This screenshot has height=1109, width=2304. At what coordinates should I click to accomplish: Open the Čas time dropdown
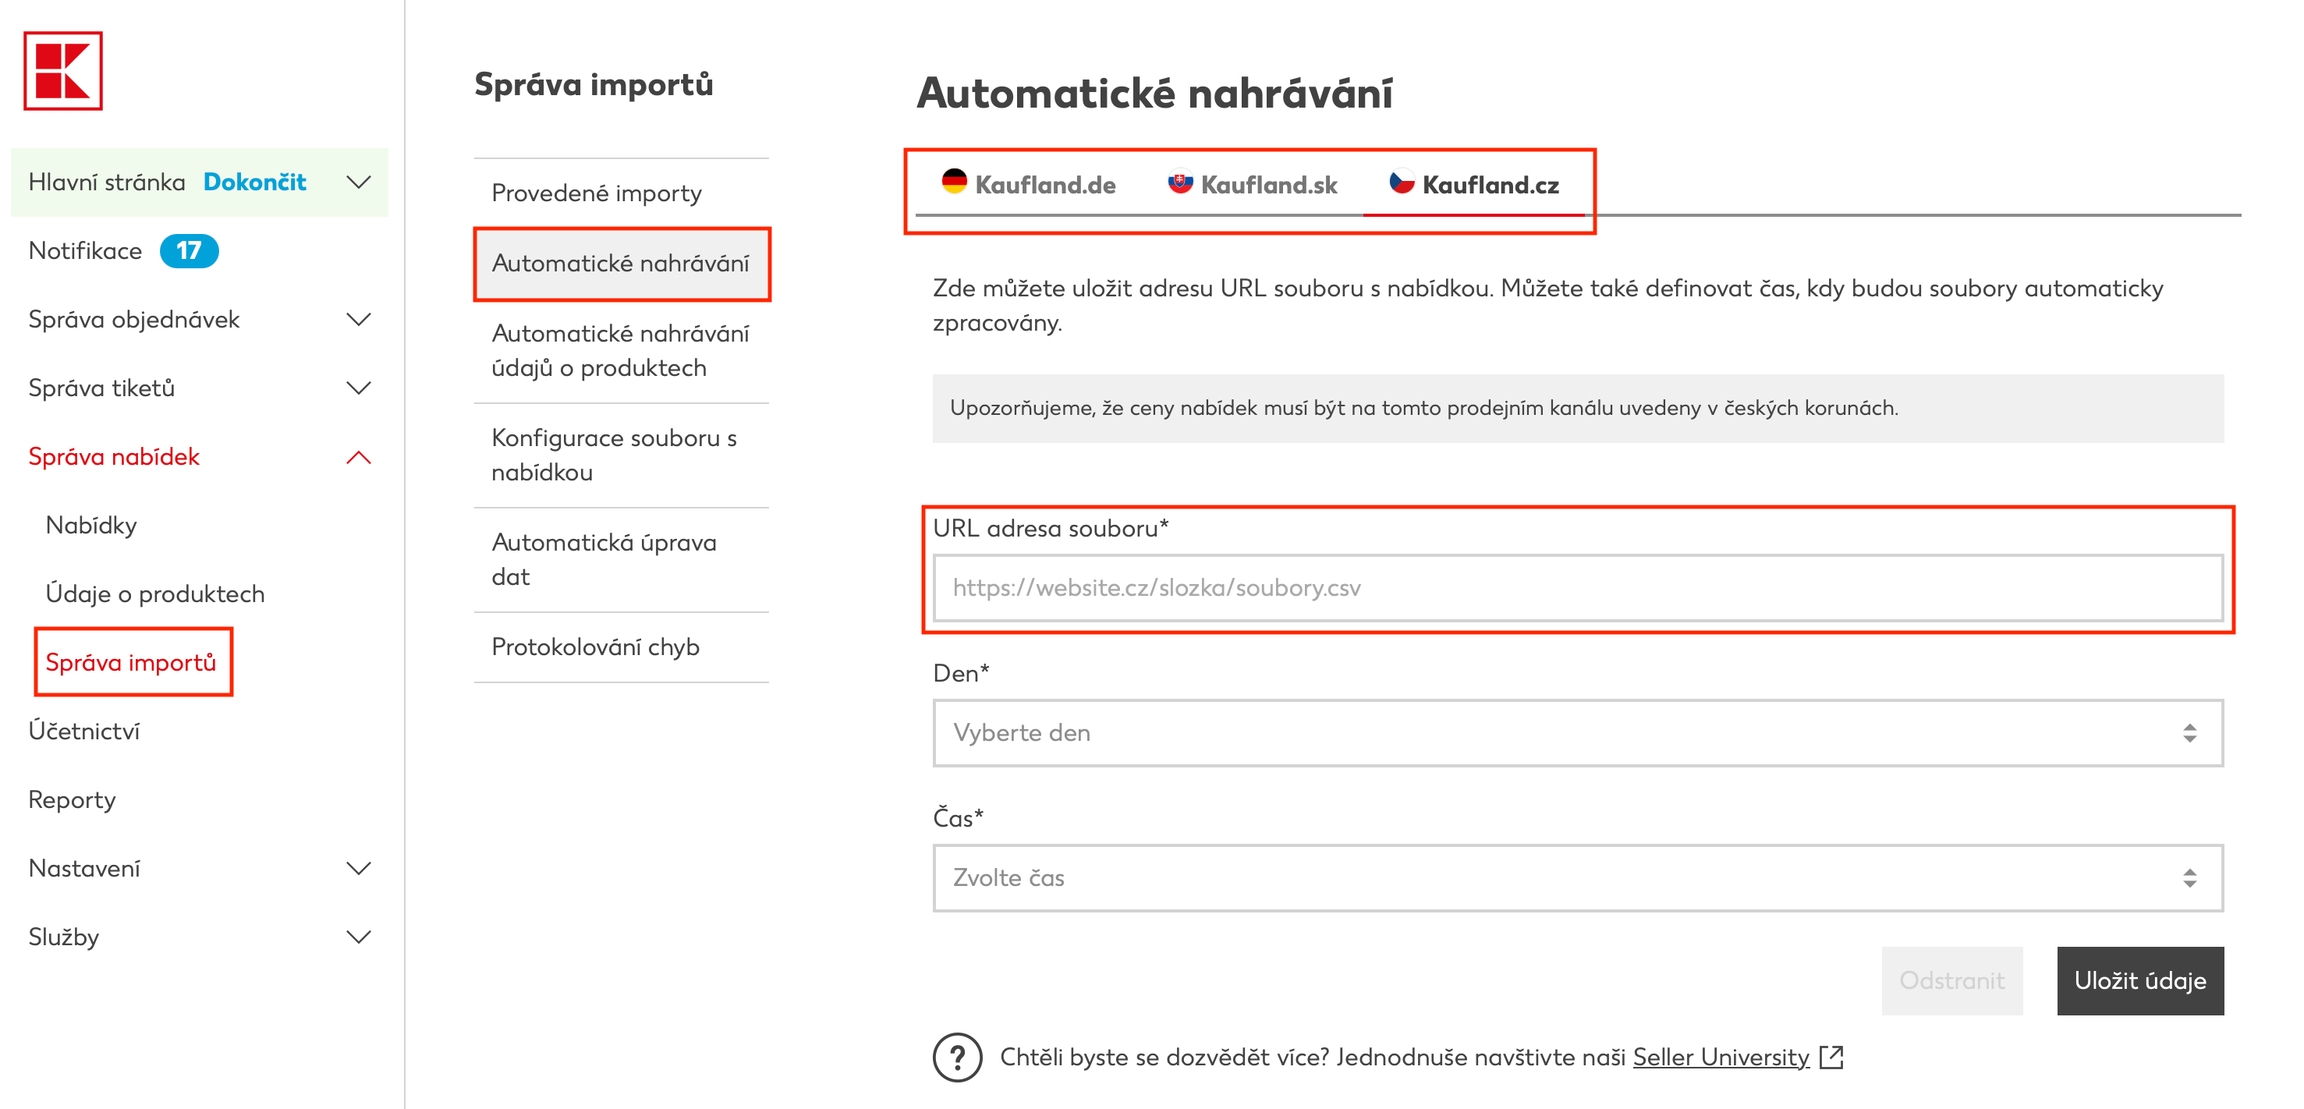(x=1577, y=878)
